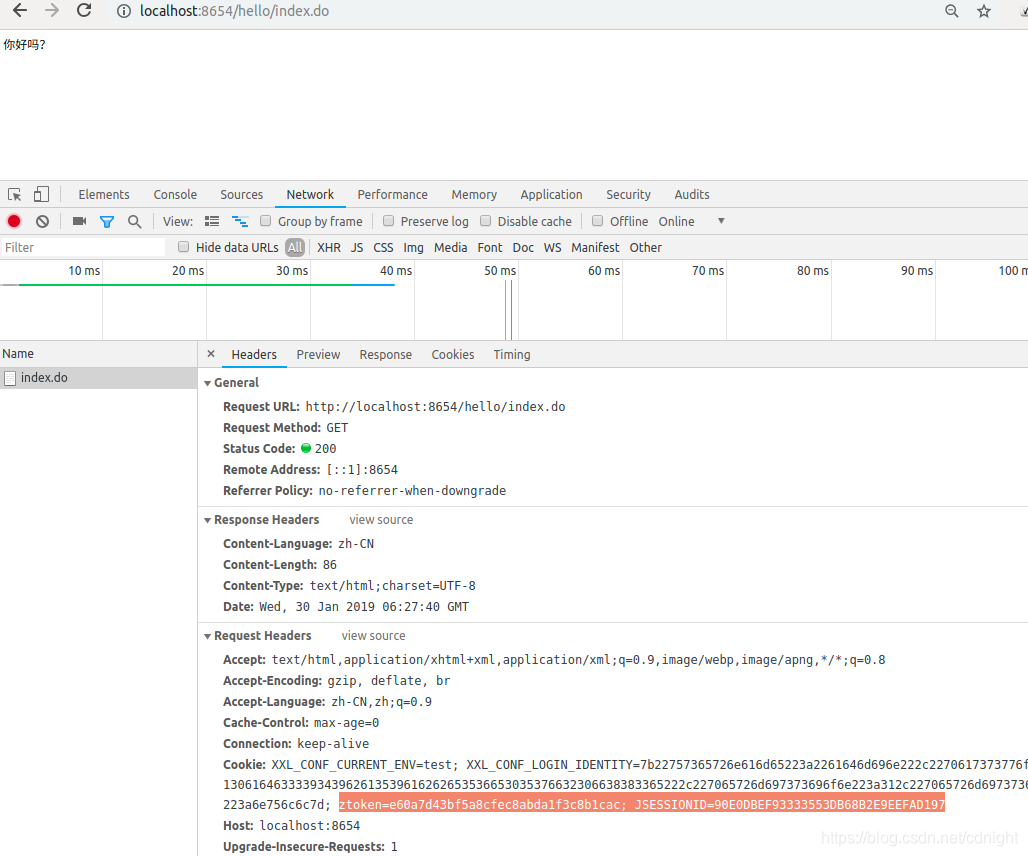
Task: Check Hide data URLs
Action: (184, 246)
